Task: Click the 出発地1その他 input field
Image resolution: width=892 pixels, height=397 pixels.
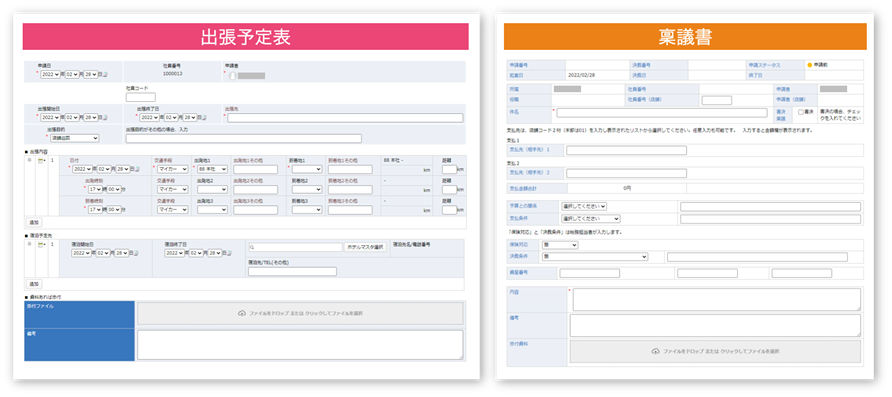Action: click(255, 169)
